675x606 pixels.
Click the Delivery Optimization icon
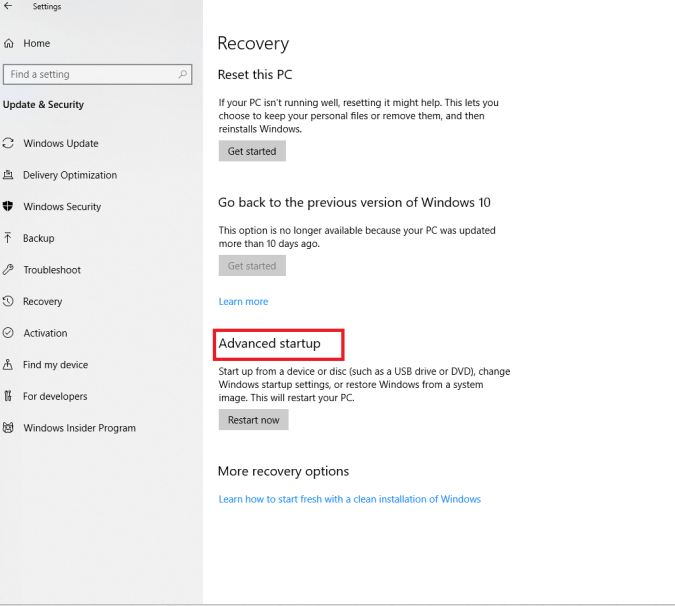pyautogui.click(x=8, y=175)
